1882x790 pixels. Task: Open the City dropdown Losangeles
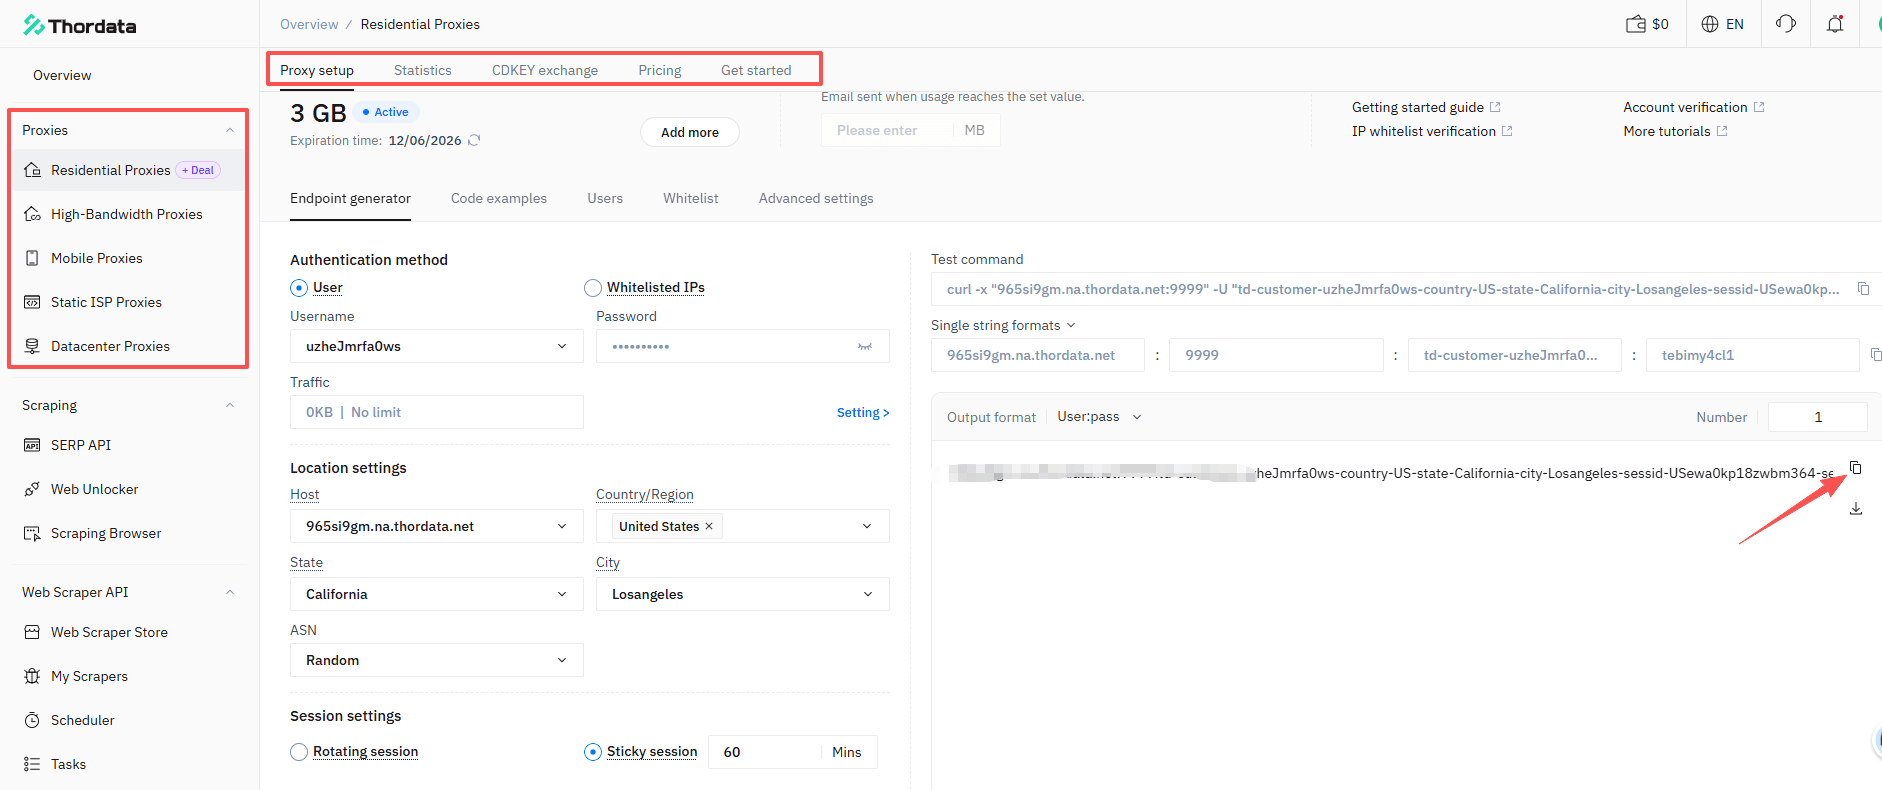[743, 594]
